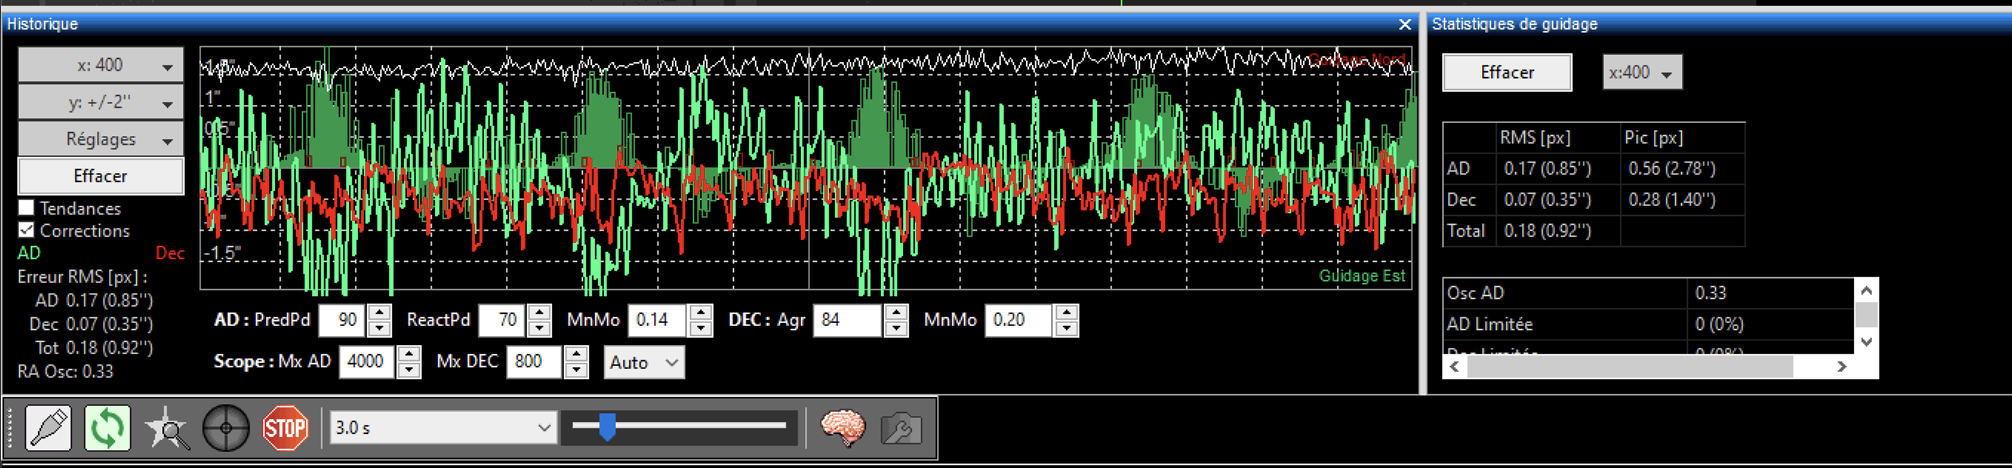Click the RMS [px] column header
The width and height of the screenshot is (2012, 468).
coord(1557,138)
